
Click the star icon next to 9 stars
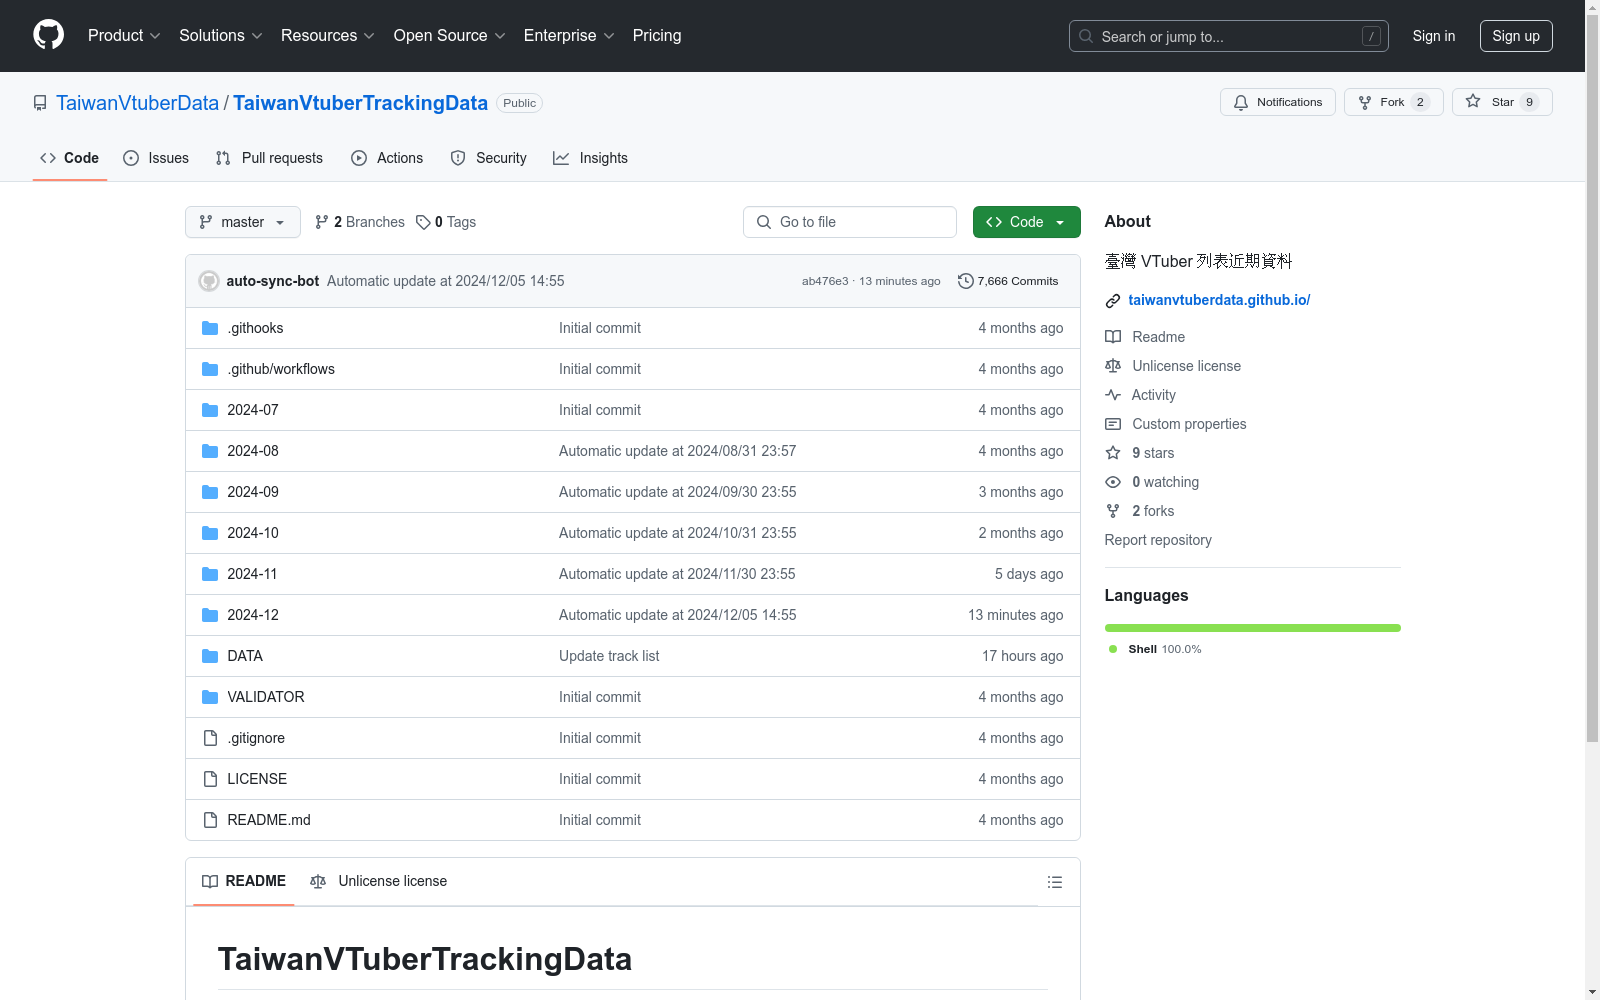[1113, 453]
